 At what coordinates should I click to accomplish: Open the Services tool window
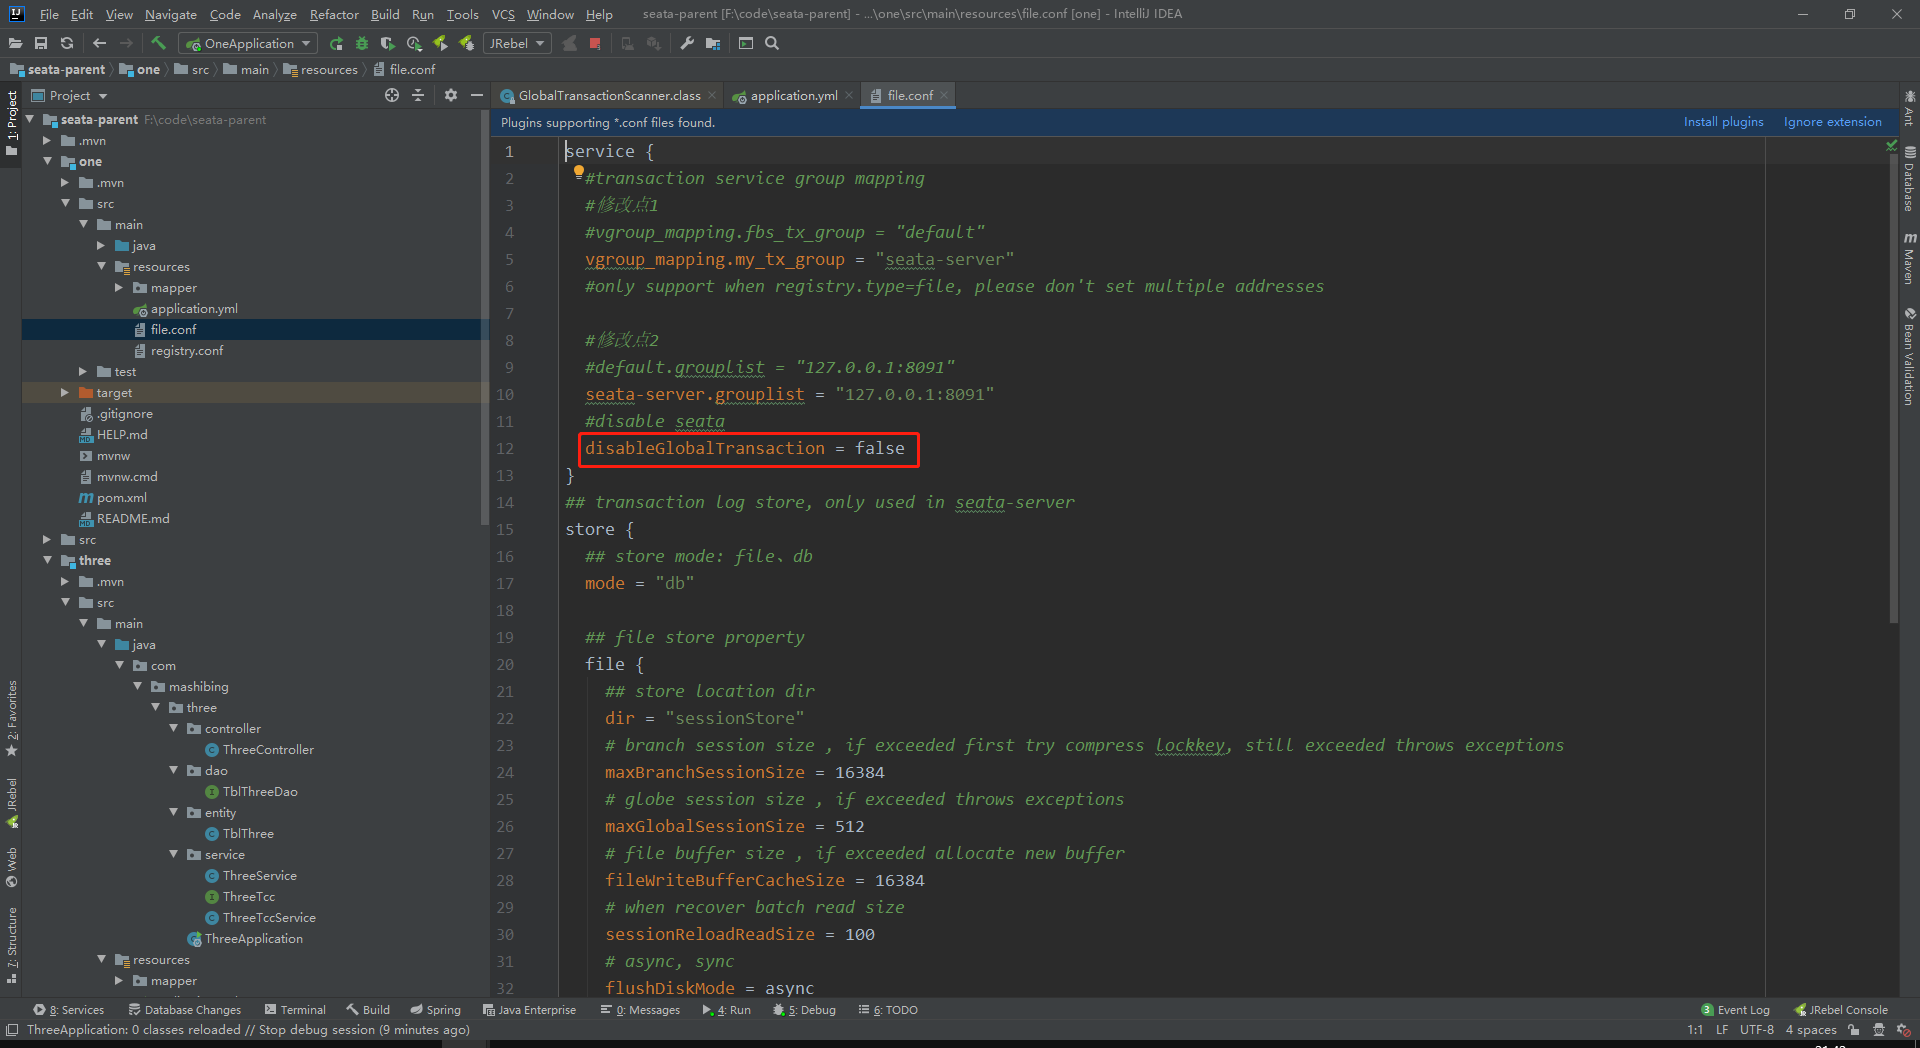[68, 1010]
